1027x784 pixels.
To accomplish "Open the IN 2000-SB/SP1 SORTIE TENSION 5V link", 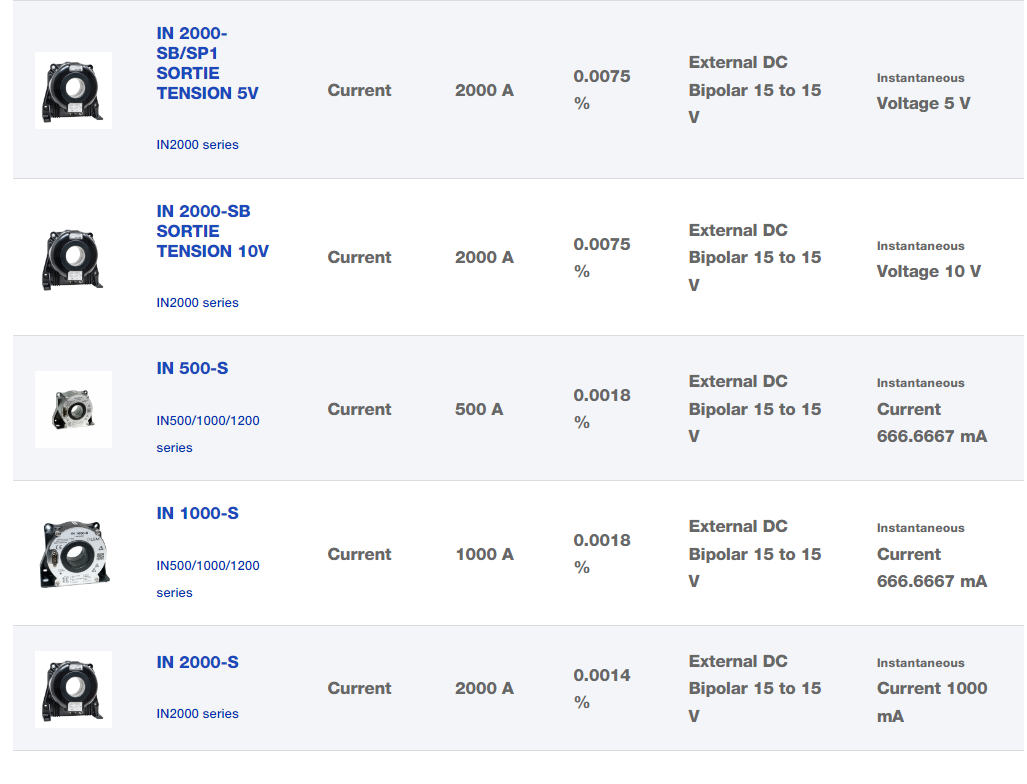I will [x=207, y=63].
